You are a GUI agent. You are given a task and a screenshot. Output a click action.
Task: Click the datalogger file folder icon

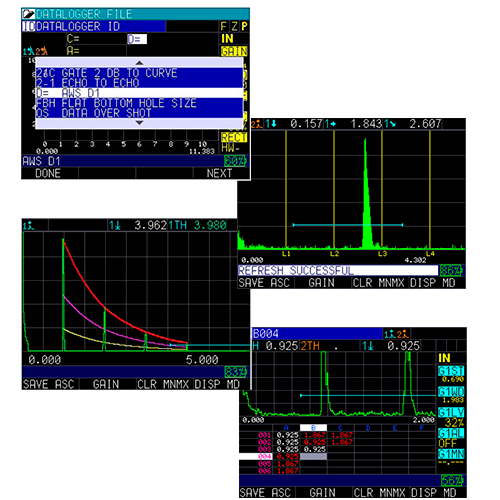[x=28, y=14]
